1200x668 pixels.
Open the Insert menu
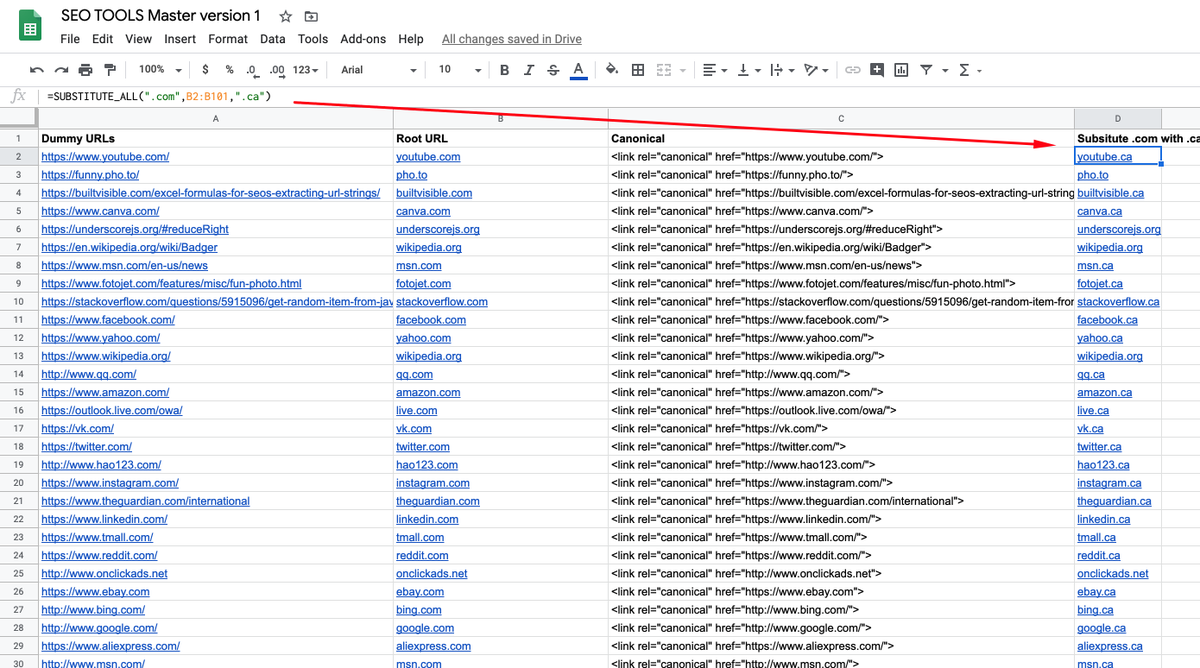180,39
